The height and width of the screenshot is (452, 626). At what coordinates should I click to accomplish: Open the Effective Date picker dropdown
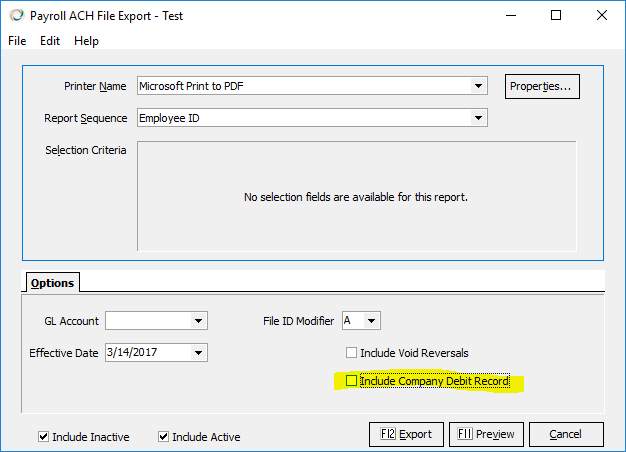click(199, 353)
